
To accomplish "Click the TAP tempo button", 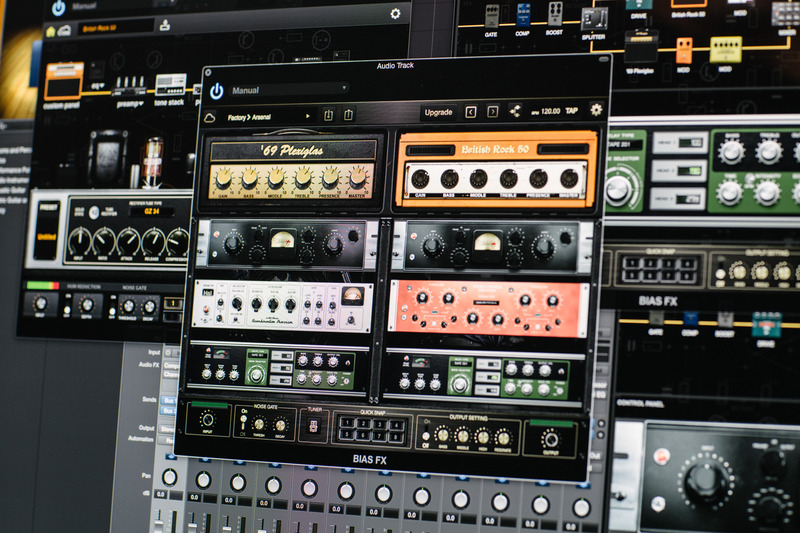I will 571,110.
